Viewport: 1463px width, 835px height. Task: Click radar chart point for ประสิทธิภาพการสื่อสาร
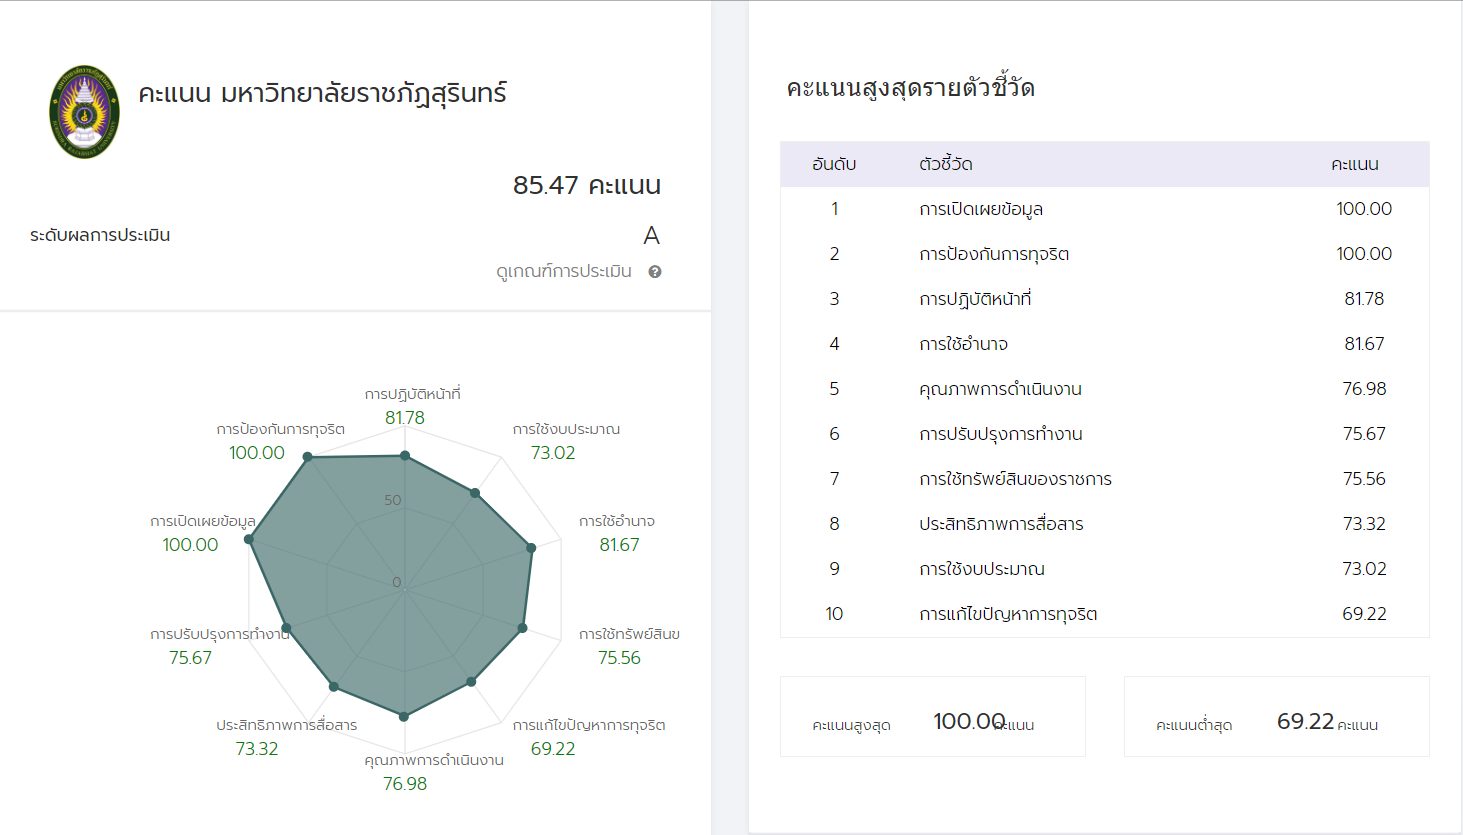point(334,687)
